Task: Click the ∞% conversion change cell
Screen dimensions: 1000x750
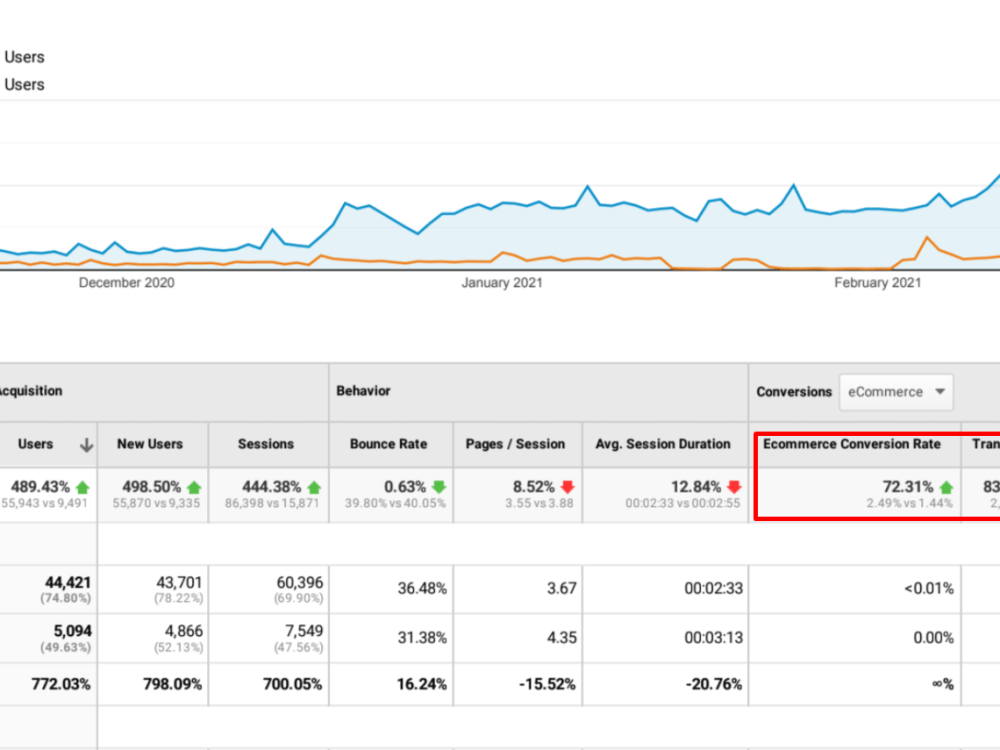Action: point(943,684)
